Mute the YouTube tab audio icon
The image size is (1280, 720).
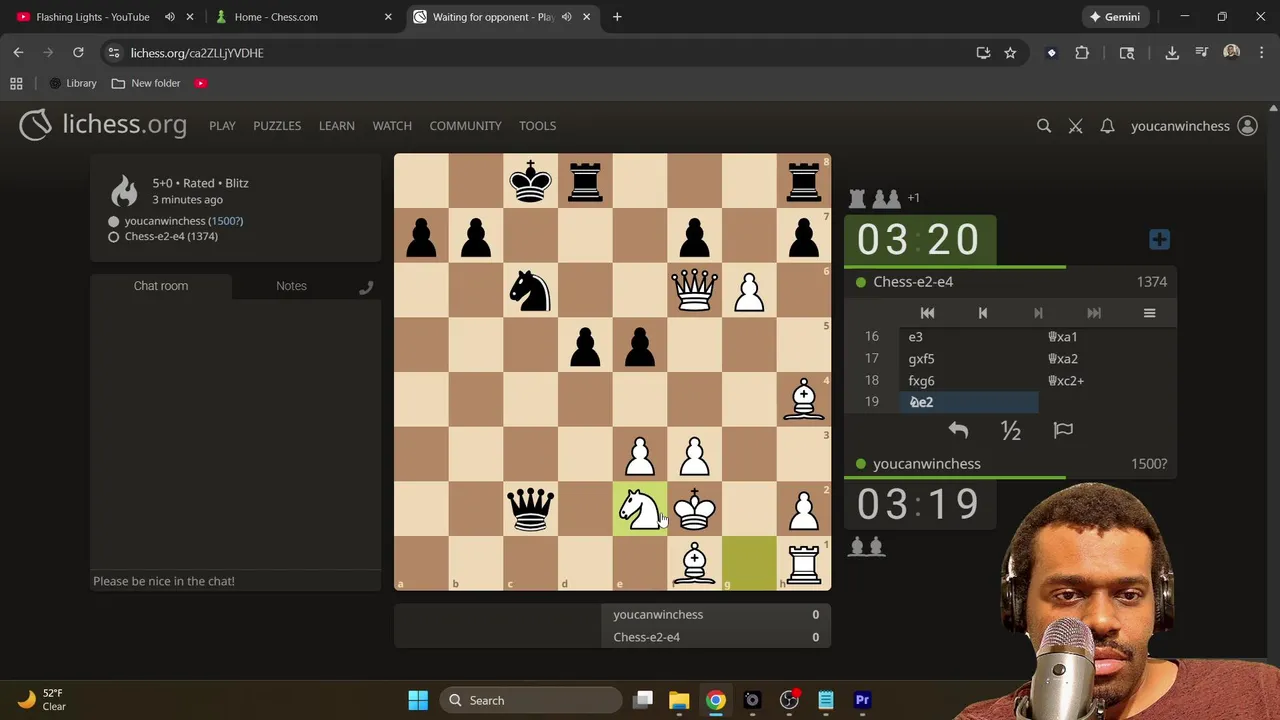coord(170,17)
